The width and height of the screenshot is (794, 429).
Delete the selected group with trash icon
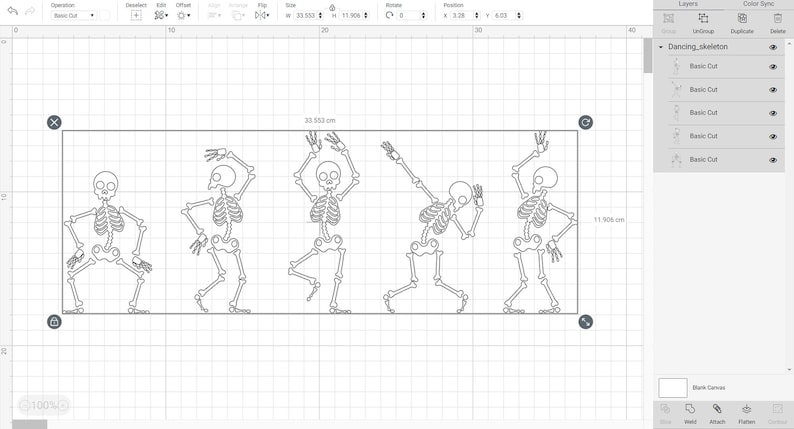pos(778,18)
